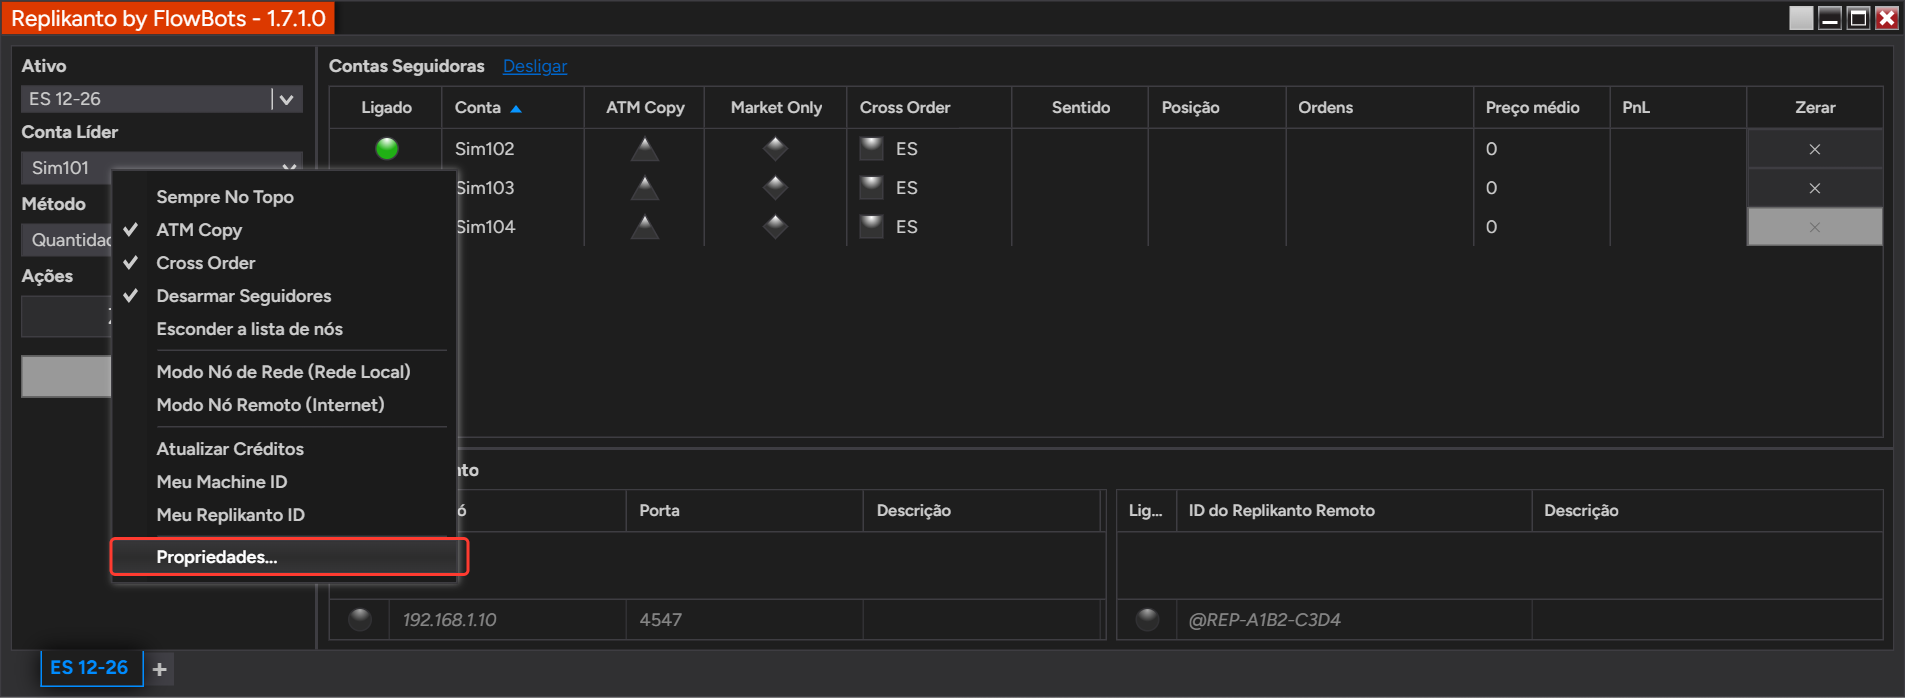Click the ATM Copy triangle for Sim102

(645, 149)
